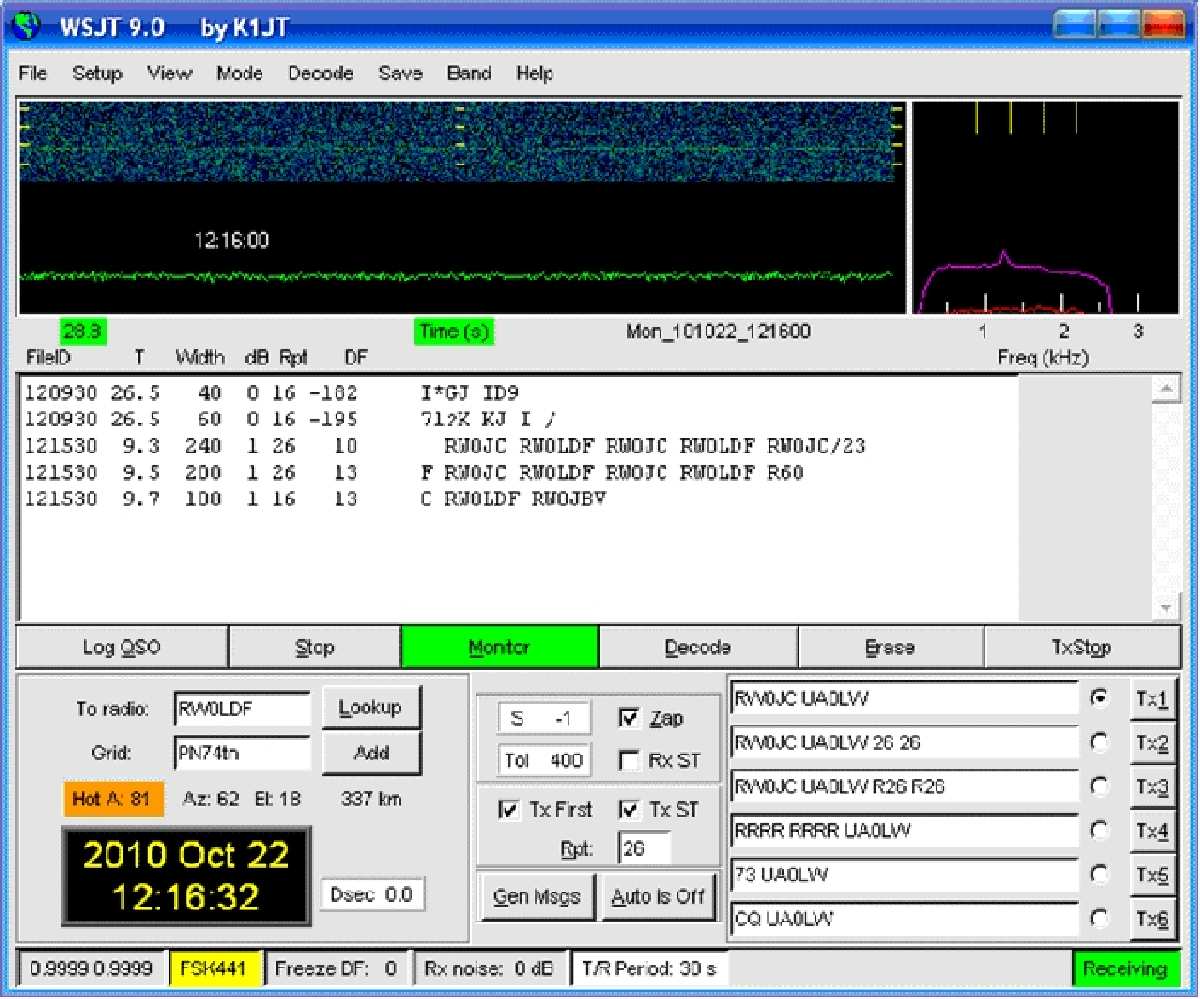This screenshot has width=1200, height=999.
Task: Click the Gen Msgs button
Action: pos(538,896)
